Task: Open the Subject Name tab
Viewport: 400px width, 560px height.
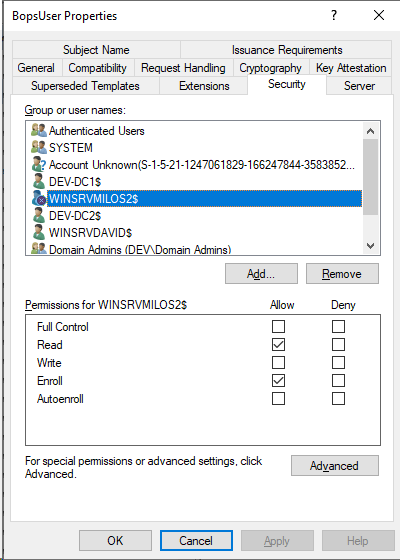Action: point(96,50)
